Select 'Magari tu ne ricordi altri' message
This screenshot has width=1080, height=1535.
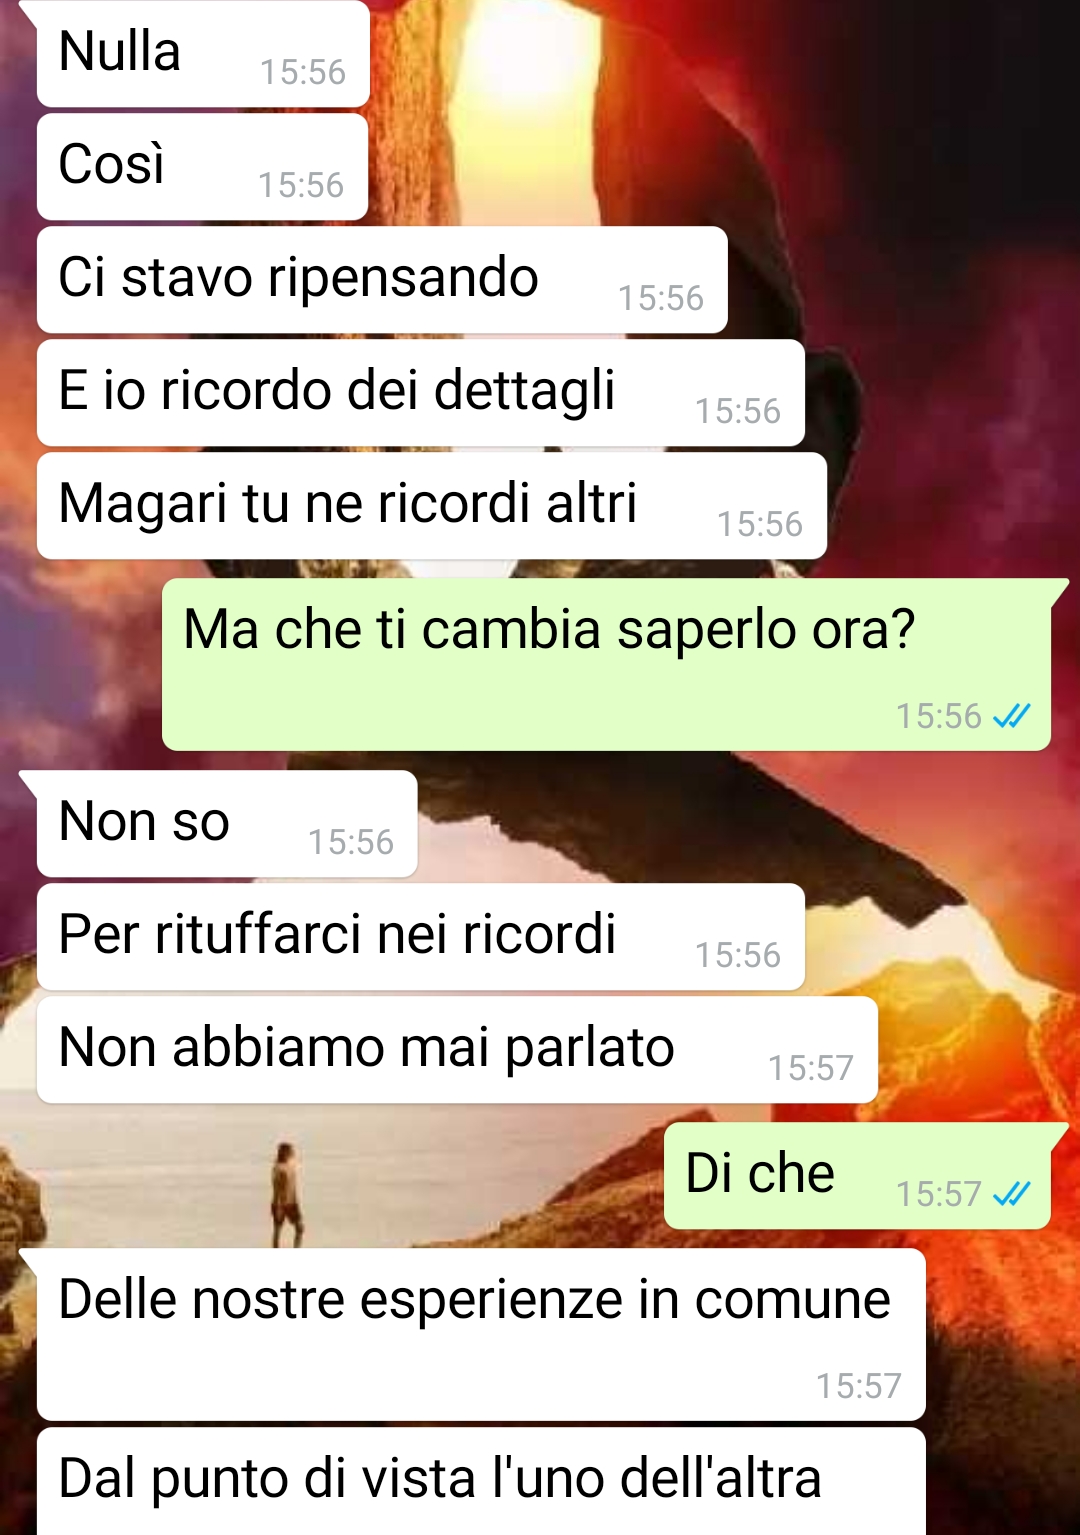click(432, 505)
